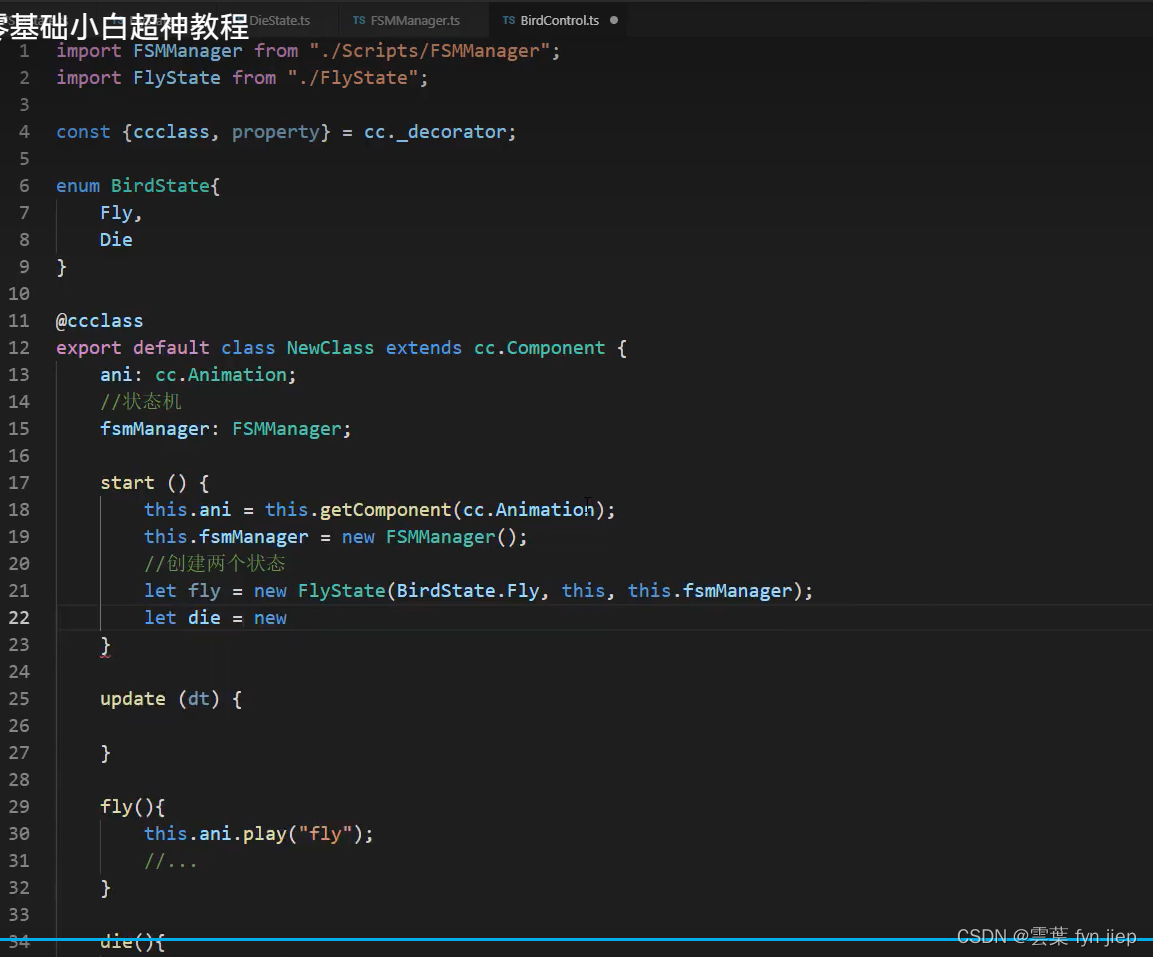Click the '//...' comment on line 31
Viewport: 1153px width, 957px height.
pyautogui.click(x=171, y=861)
